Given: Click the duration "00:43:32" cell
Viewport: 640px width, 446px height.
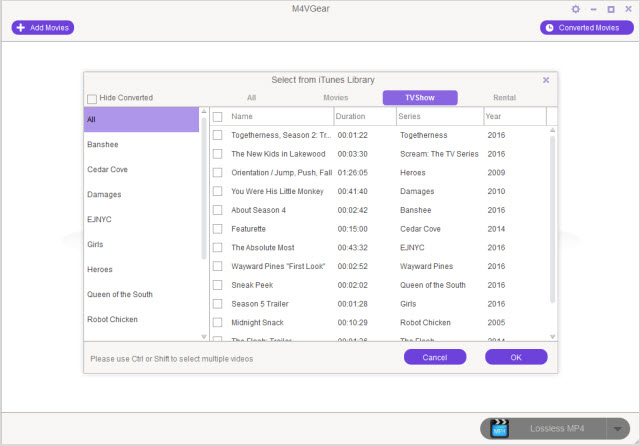Looking at the screenshot, I should 353,248.
